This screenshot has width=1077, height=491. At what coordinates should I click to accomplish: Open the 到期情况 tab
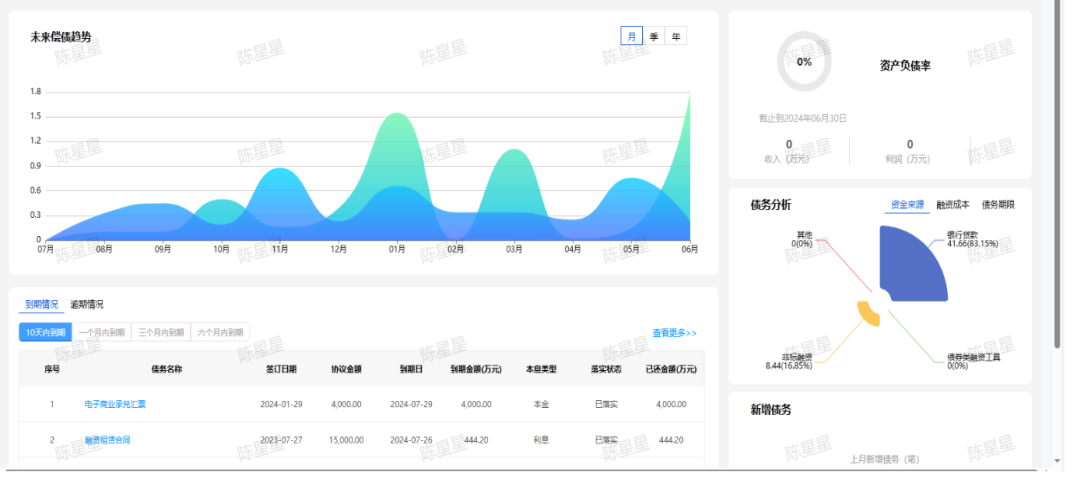42,304
